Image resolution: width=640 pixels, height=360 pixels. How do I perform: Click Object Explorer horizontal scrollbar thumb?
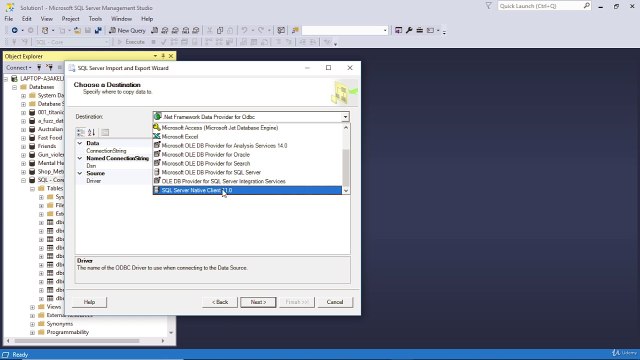(77, 340)
